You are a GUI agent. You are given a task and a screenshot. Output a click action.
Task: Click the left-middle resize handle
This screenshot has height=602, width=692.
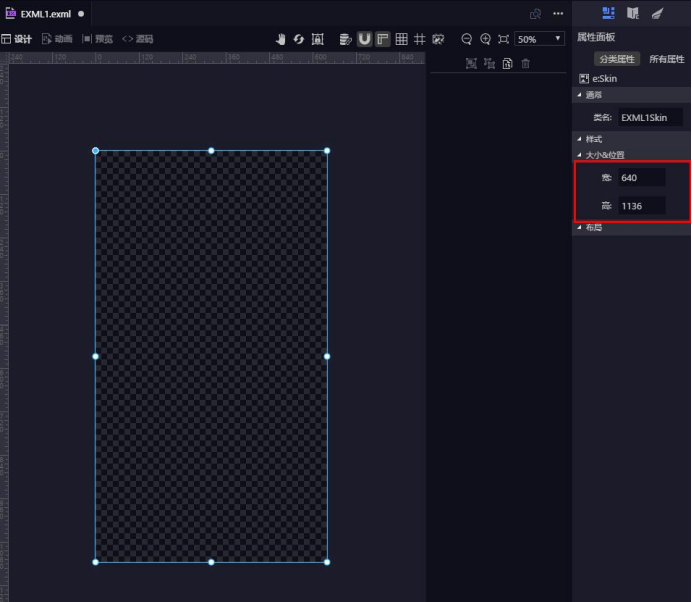coord(95,356)
